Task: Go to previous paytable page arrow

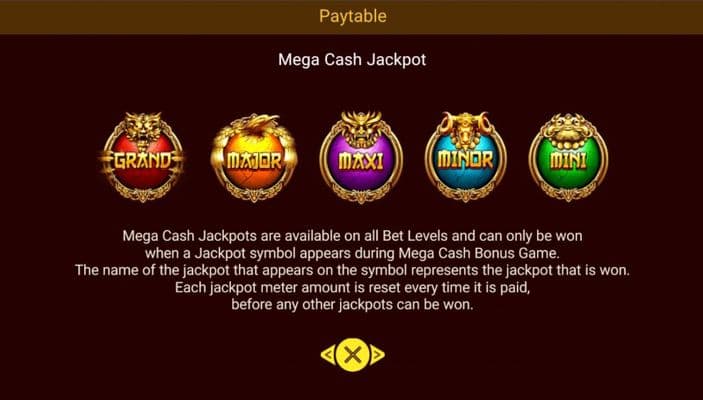Action: 328,355
